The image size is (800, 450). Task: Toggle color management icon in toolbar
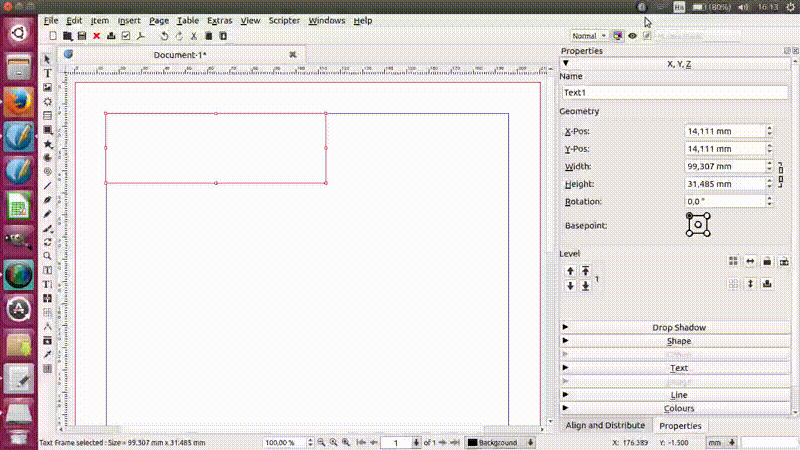[x=618, y=36]
